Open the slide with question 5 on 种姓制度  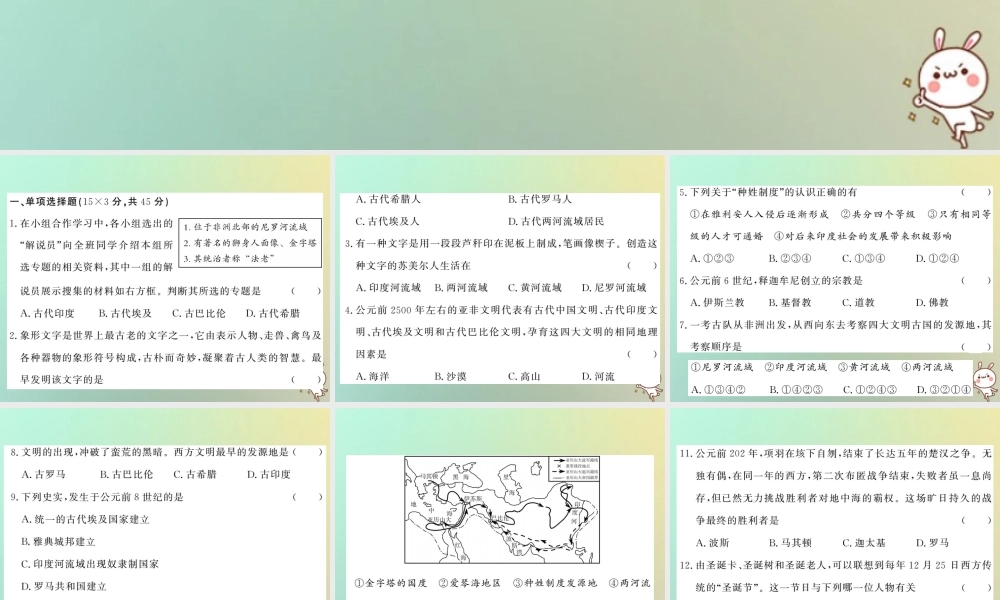coord(834,279)
